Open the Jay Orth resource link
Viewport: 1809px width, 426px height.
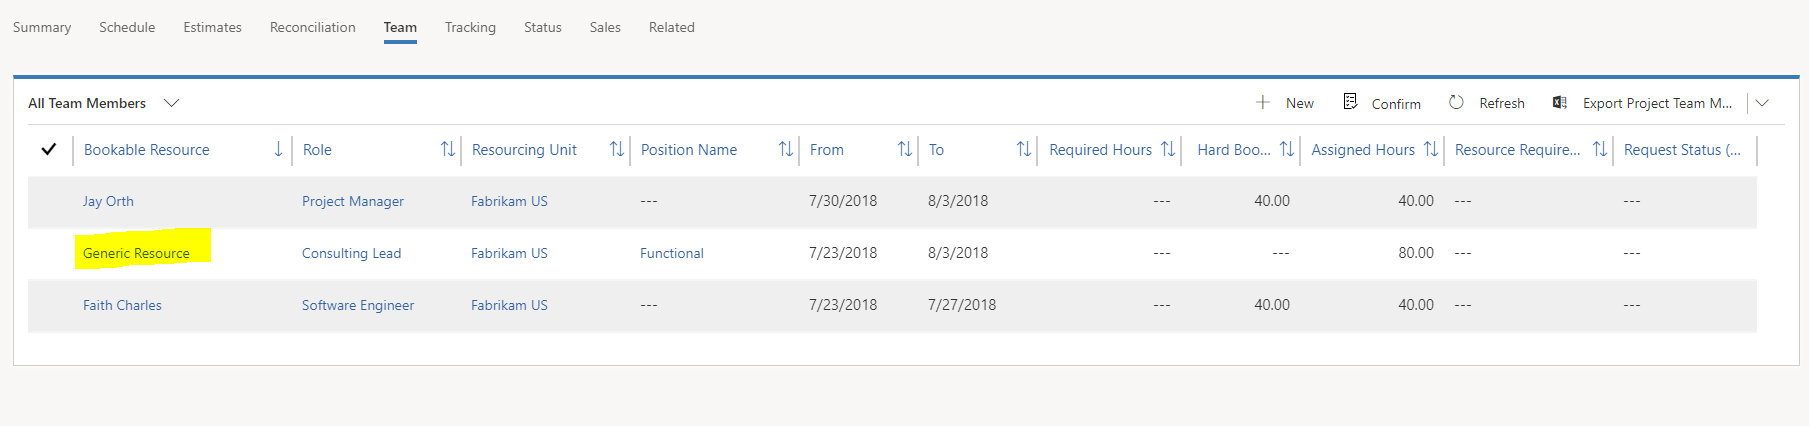click(108, 201)
